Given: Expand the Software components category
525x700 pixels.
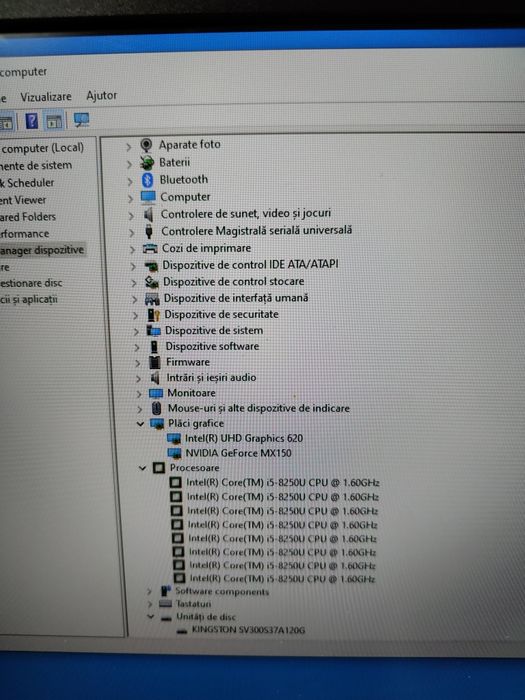Looking at the screenshot, I should point(150,592).
